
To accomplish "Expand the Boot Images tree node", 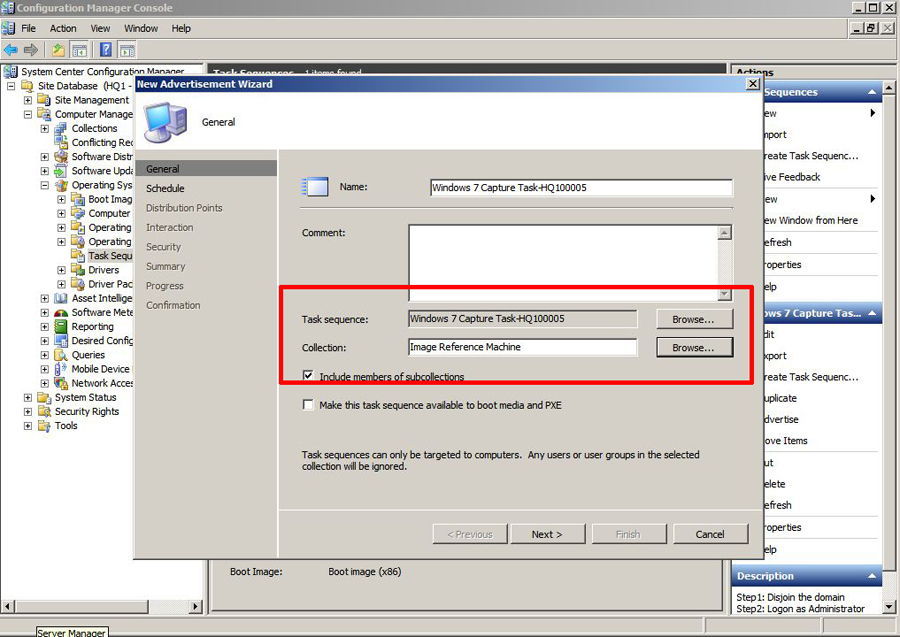I will 61,199.
